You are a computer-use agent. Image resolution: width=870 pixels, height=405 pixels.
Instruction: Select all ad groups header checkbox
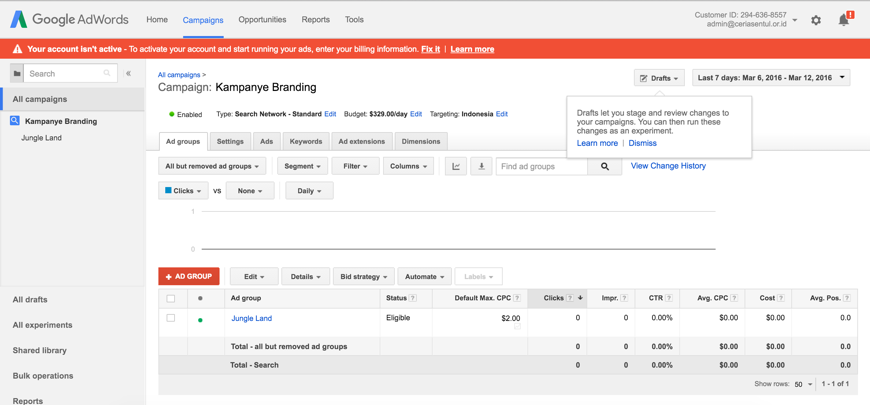click(171, 298)
